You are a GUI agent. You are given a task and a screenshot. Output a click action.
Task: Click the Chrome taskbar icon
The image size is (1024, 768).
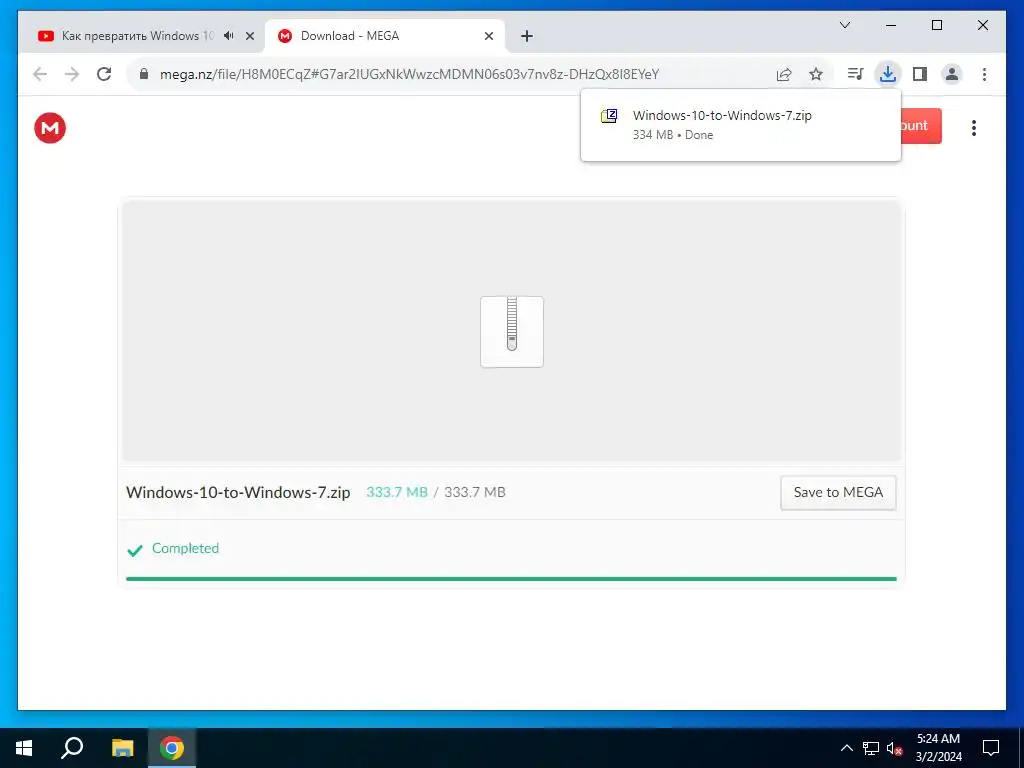tap(172, 748)
